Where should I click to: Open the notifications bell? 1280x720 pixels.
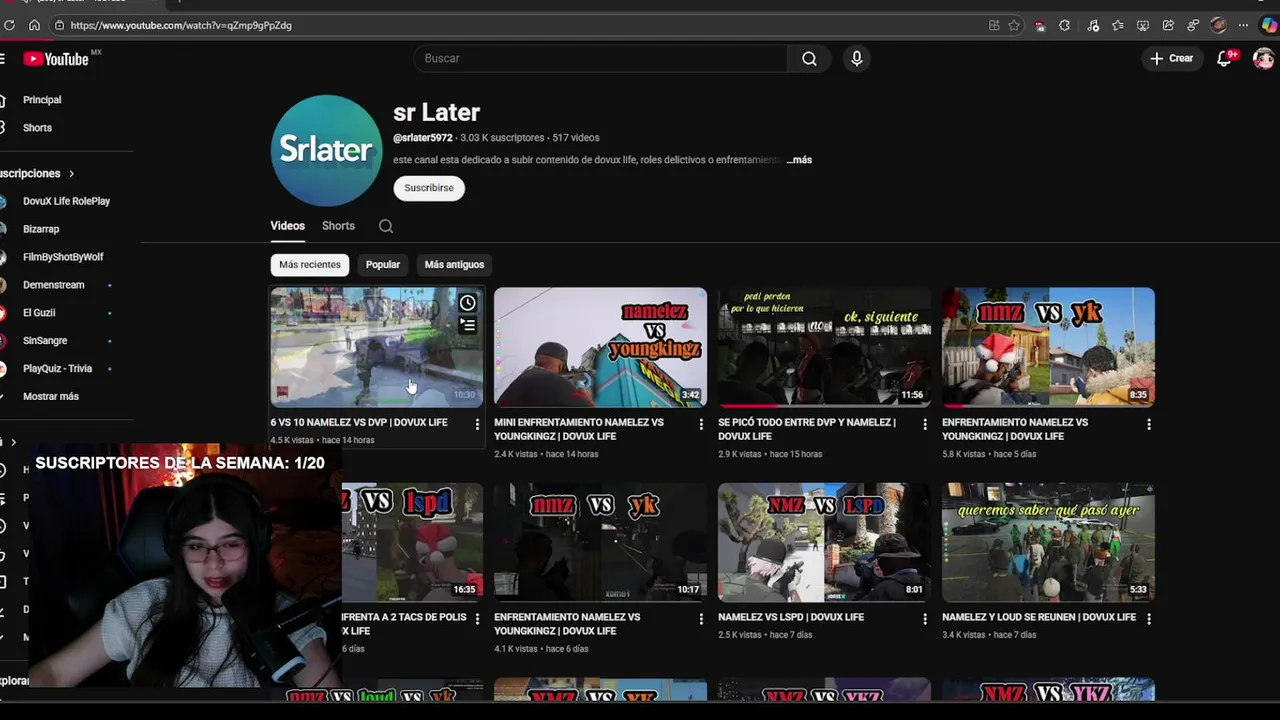click(x=1224, y=59)
